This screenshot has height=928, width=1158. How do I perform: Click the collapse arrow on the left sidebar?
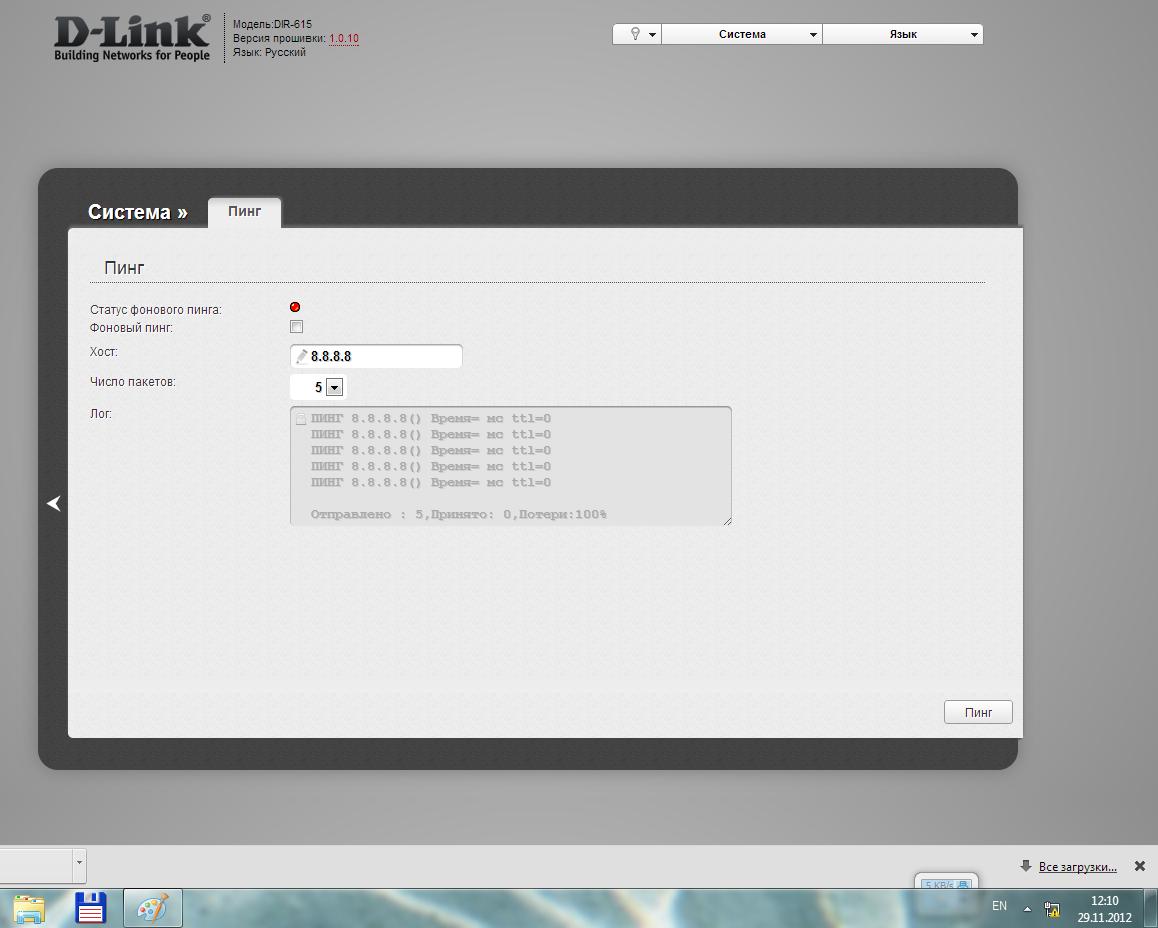pos(54,503)
